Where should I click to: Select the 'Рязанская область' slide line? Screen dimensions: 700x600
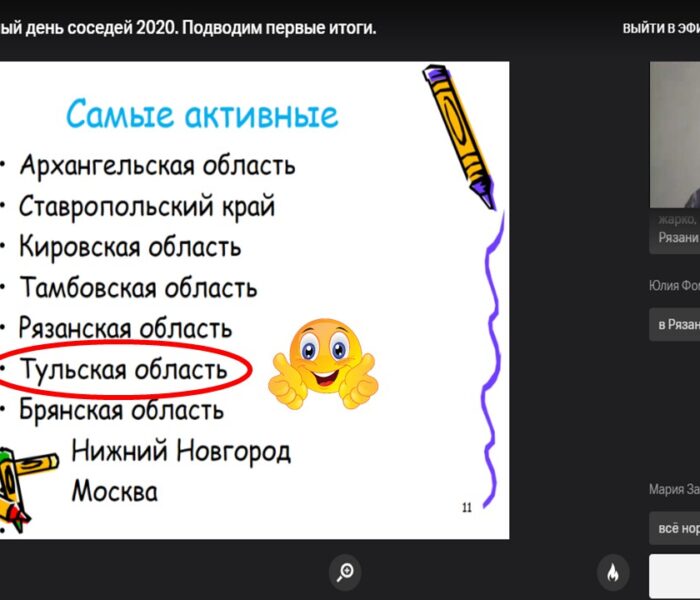pos(125,329)
